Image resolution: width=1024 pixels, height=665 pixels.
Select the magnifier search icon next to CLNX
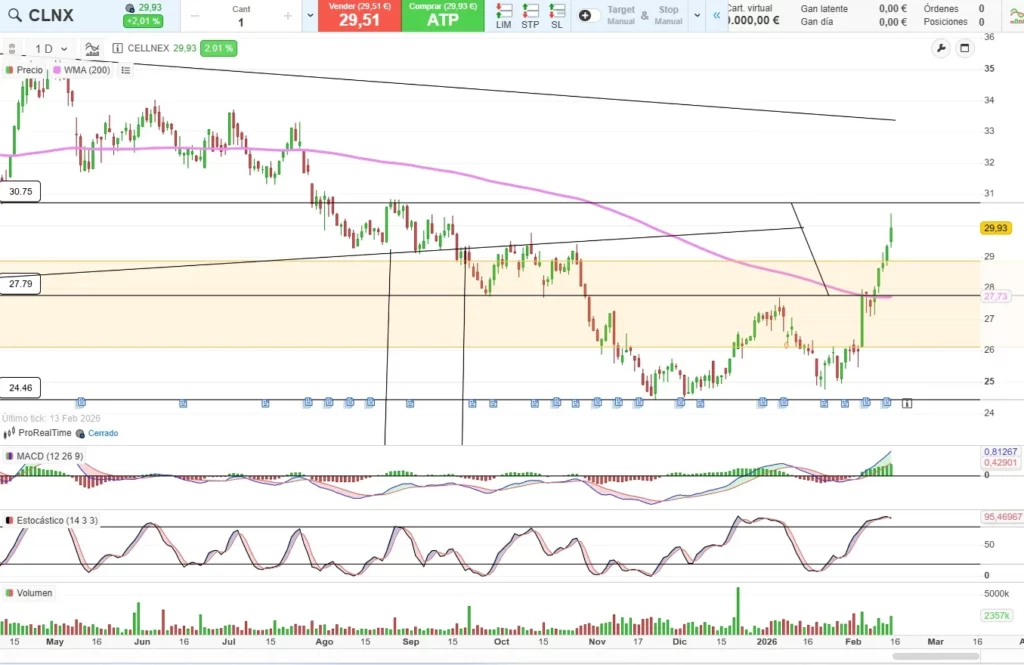[x=14, y=14]
